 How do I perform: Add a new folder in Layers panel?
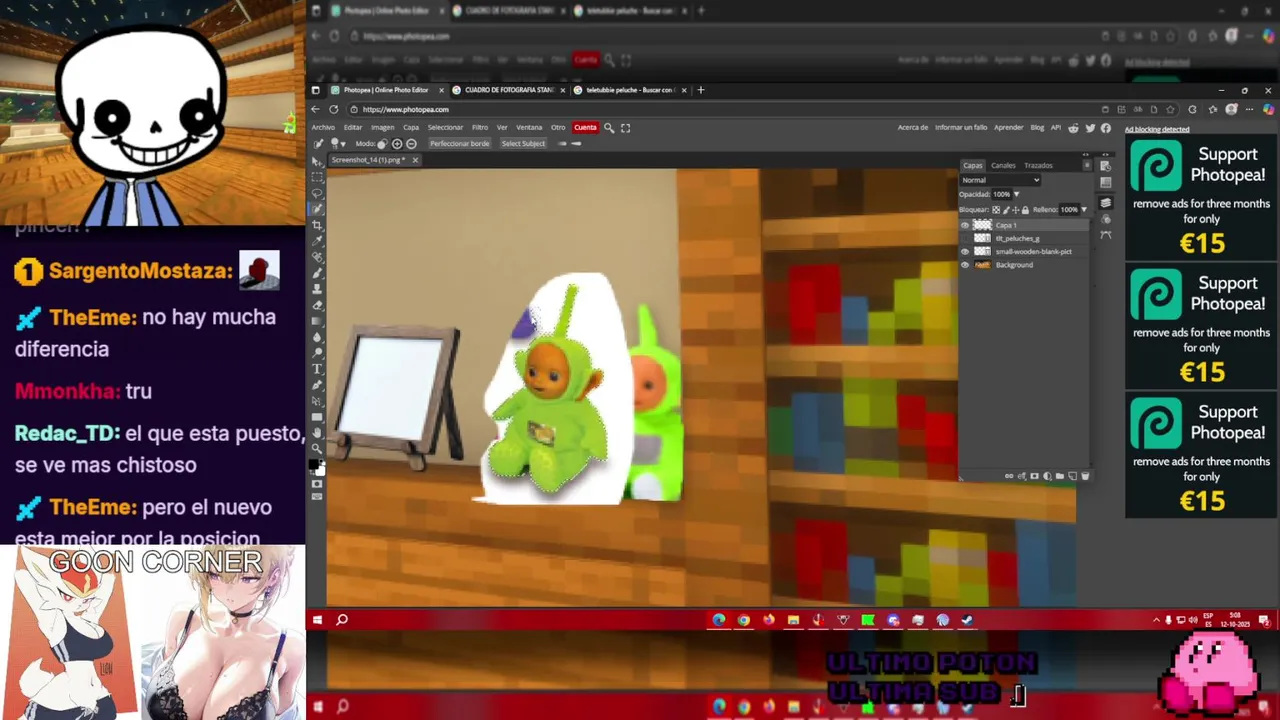tap(1060, 476)
